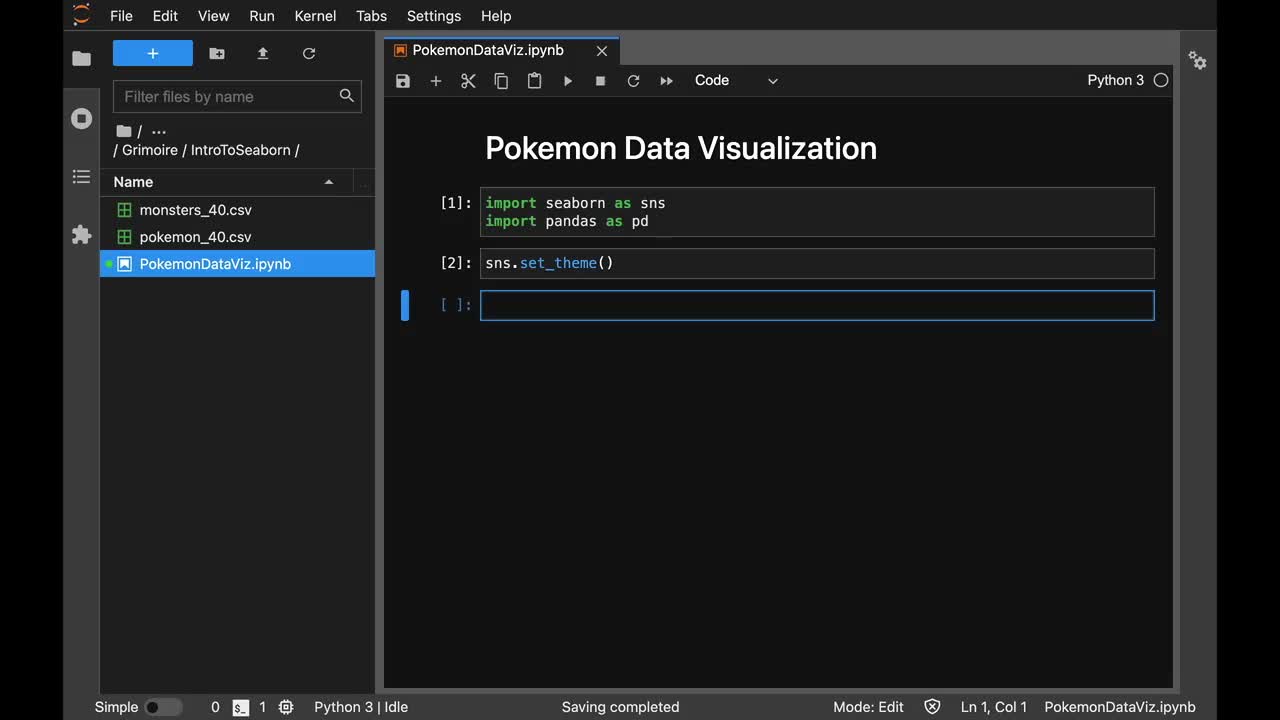
Task: Select monsters_40.csv file
Action: (x=237, y=210)
